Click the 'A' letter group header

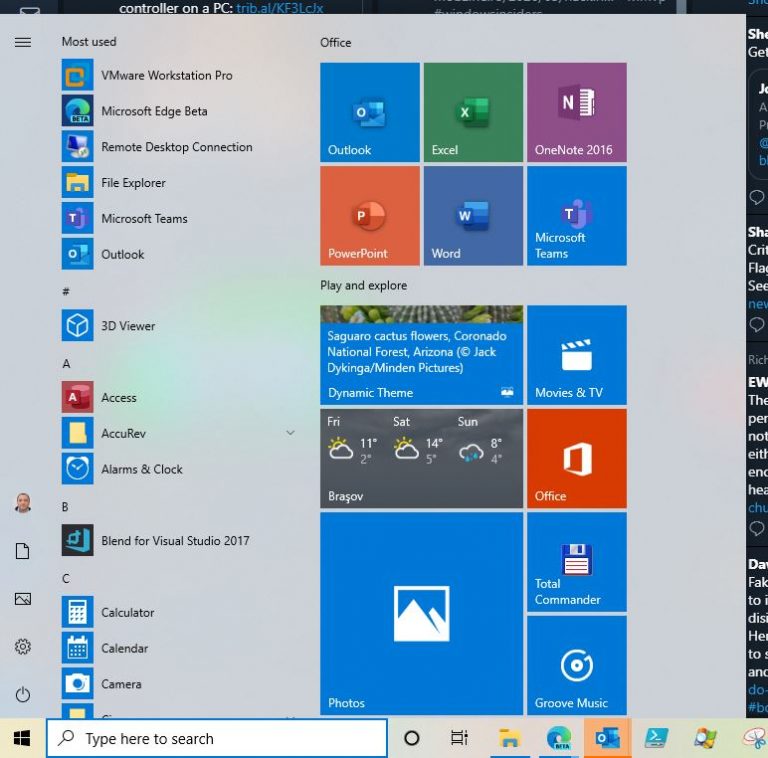point(66,364)
